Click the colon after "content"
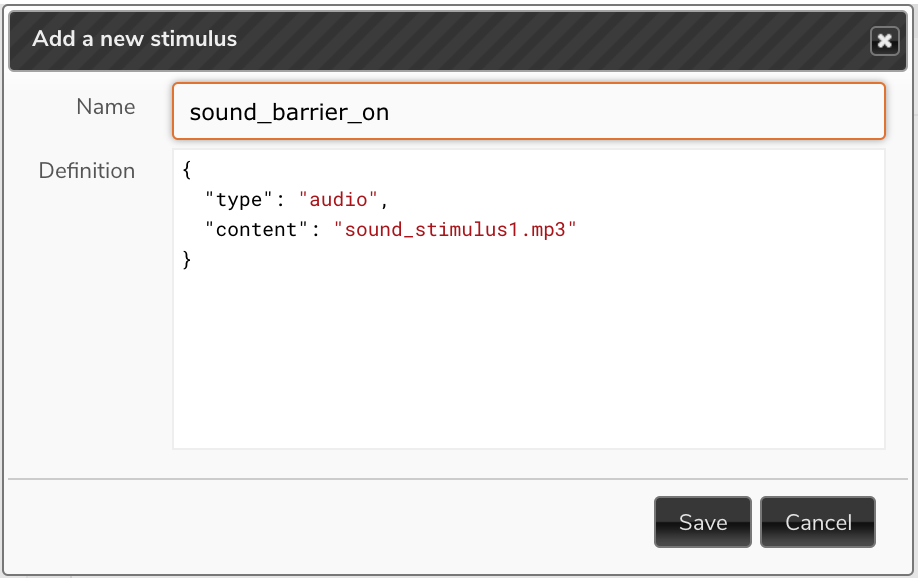This screenshot has width=918, height=581. tap(316, 230)
